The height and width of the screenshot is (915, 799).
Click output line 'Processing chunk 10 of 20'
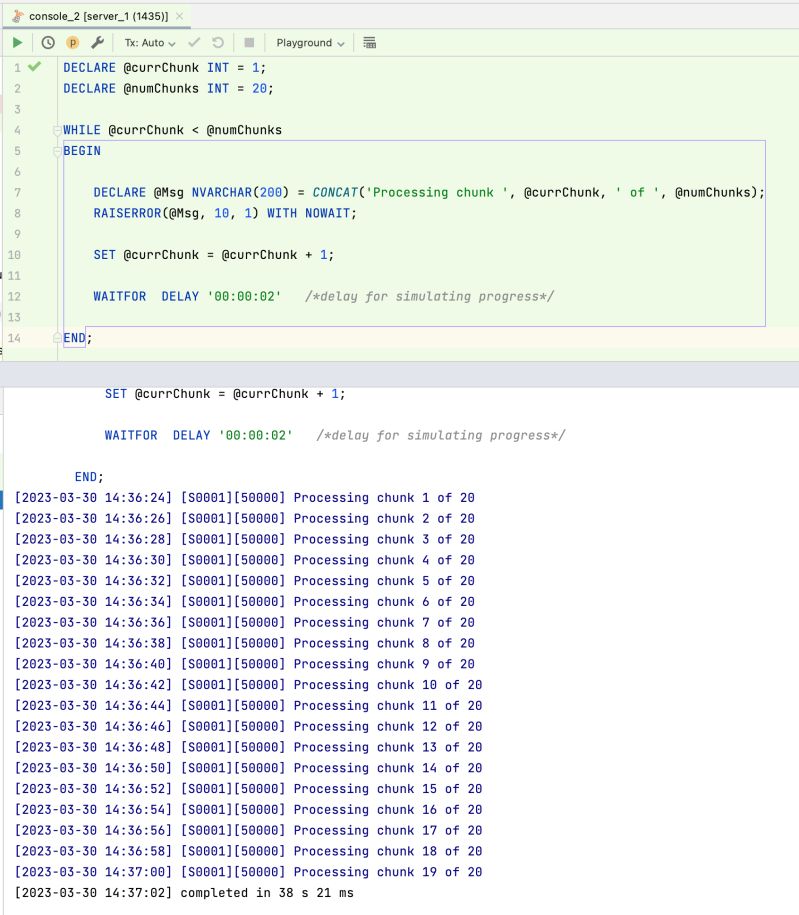pyautogui.click(x=248, y=684)
